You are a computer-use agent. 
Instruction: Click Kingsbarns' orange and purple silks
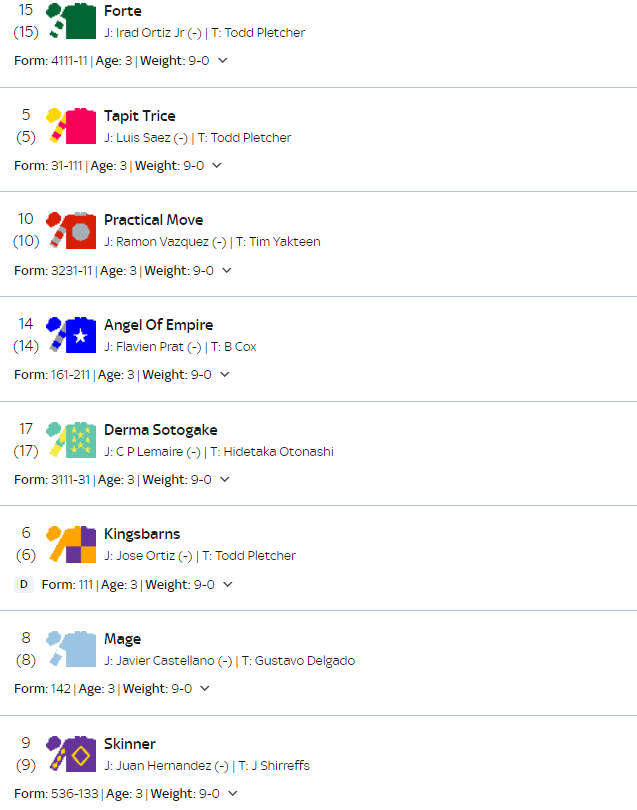pos(71,544)
